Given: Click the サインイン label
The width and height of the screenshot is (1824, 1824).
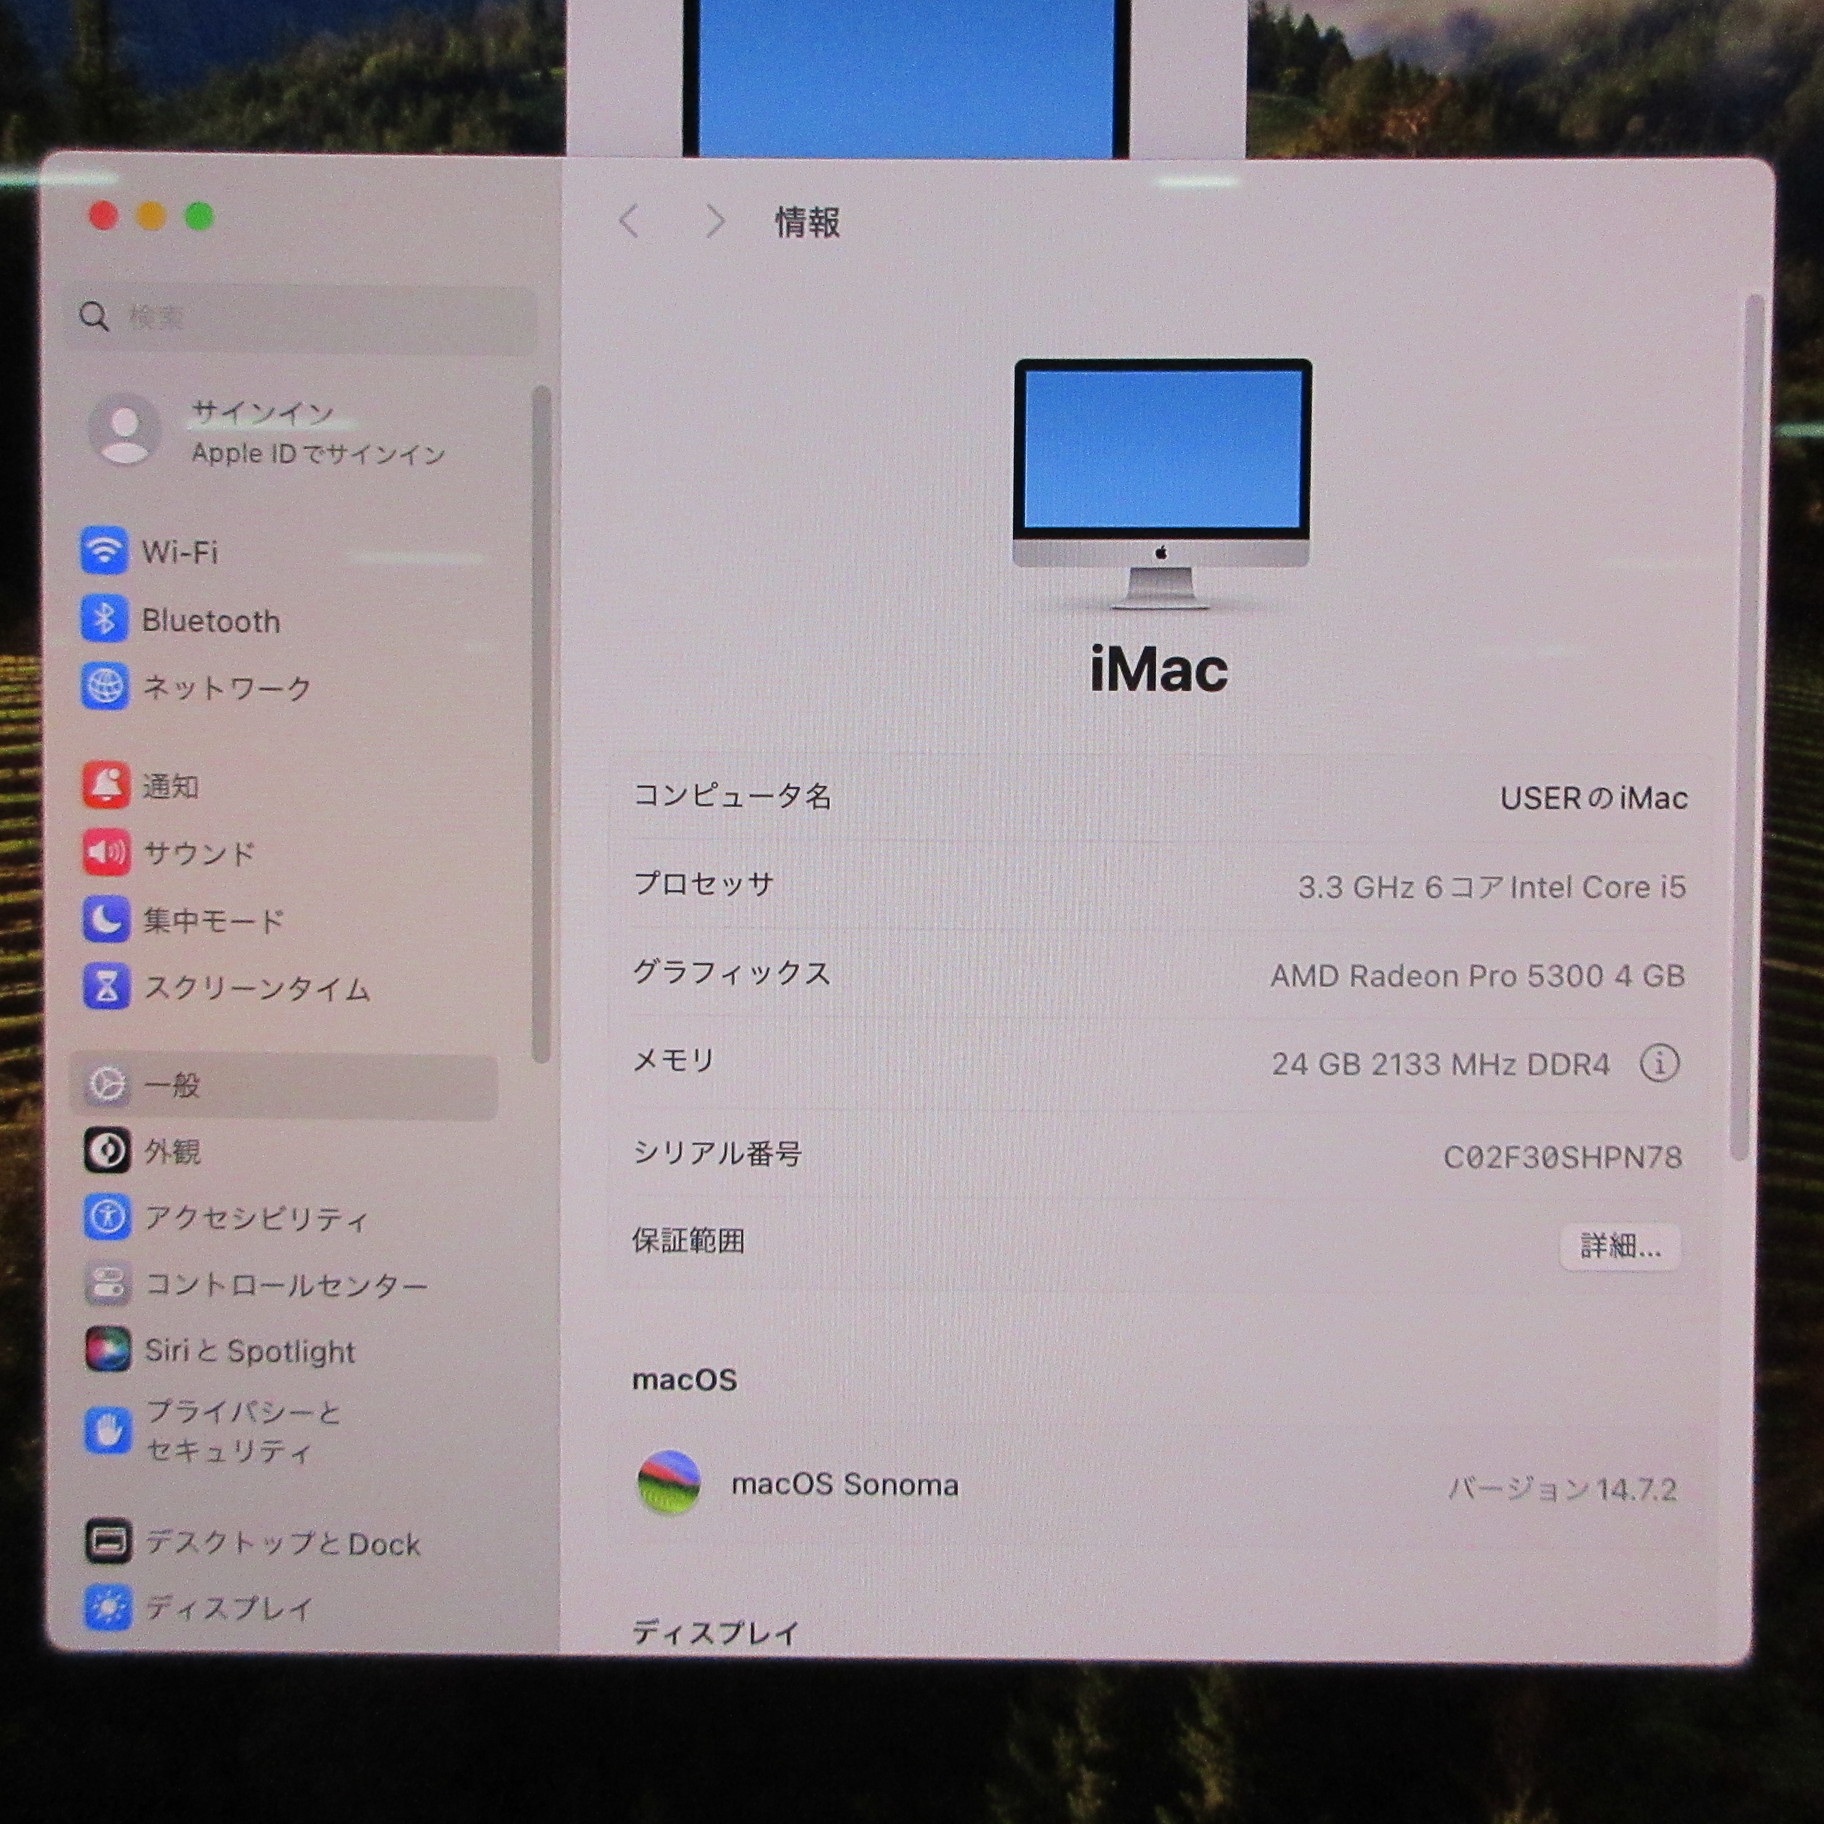Looking at the screenshot, I should [x=262, y=412].
